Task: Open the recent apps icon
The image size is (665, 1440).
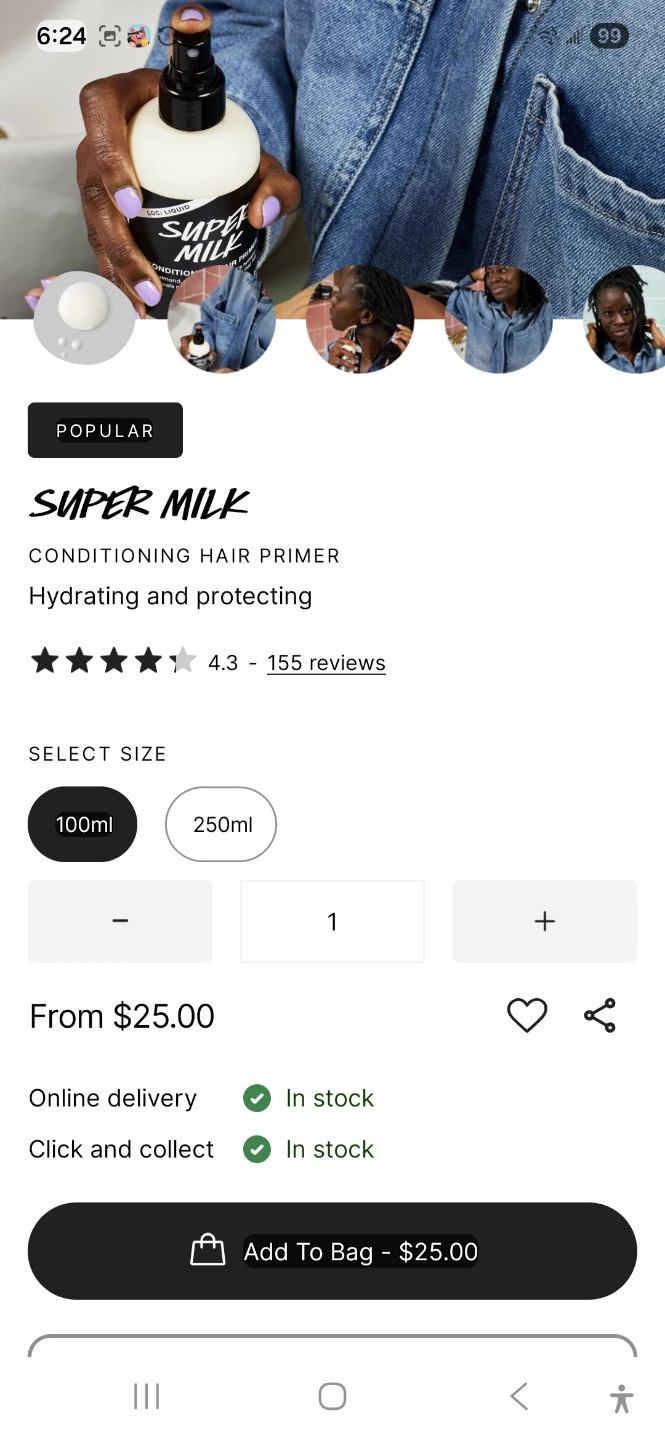Action: pos(146,1396)
